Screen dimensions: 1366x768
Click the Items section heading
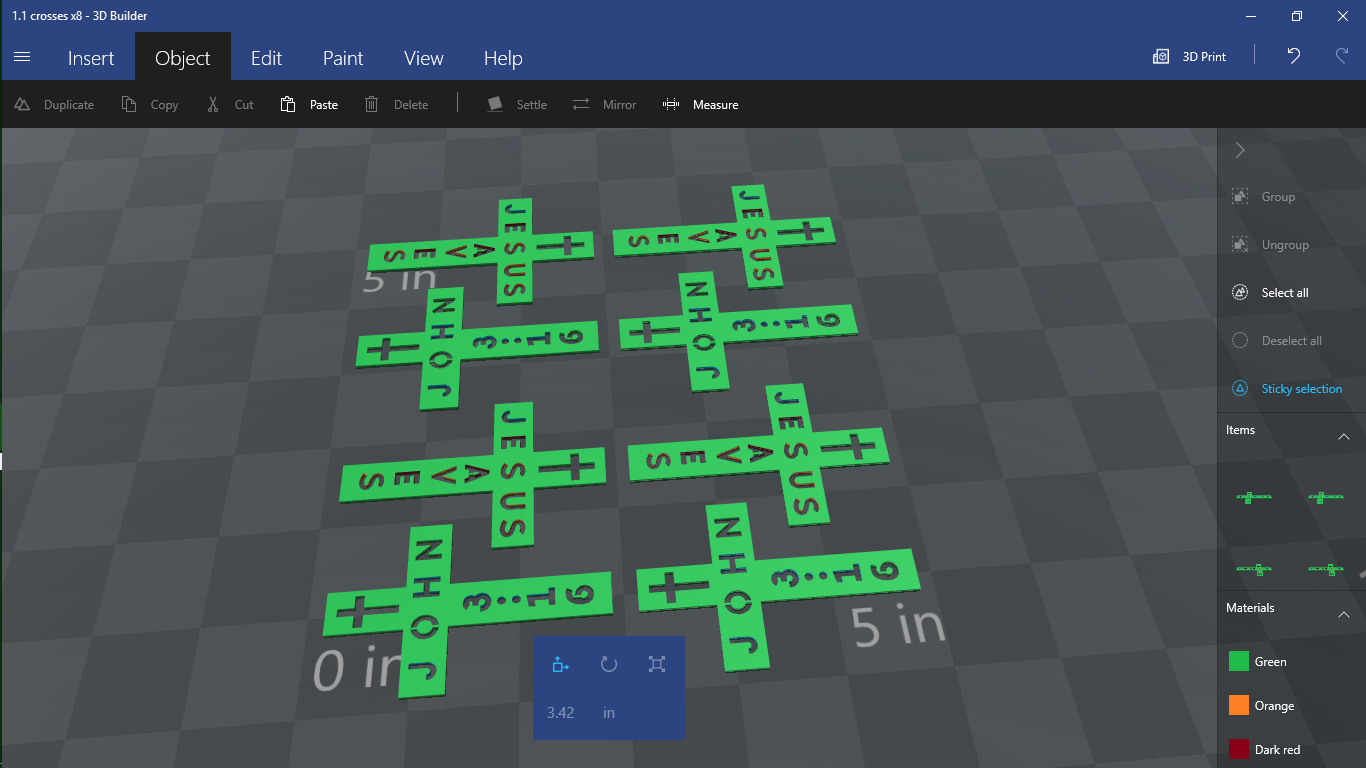(x=1240, y=430)
